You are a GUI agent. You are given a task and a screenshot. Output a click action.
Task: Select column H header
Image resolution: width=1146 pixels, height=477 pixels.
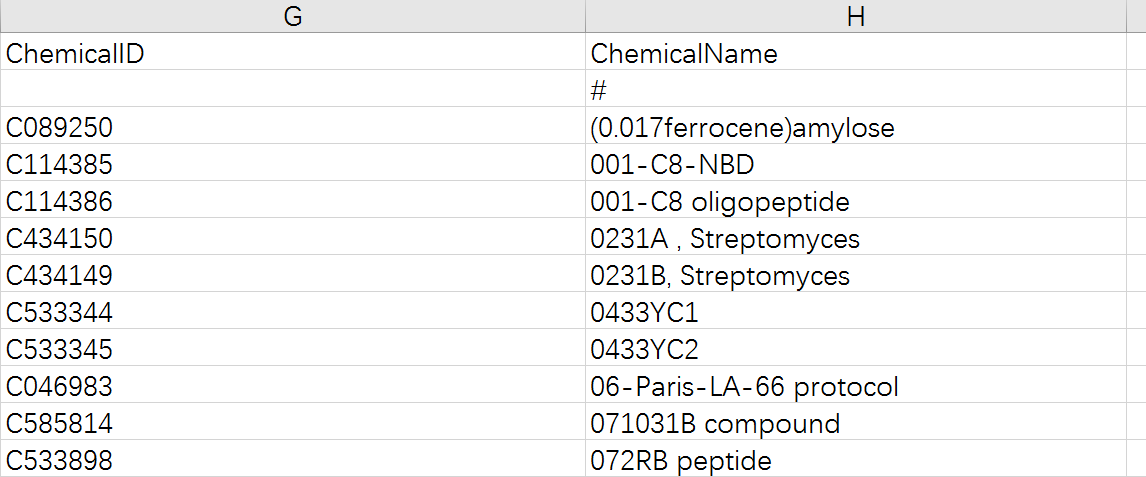(x=855, y=16)
